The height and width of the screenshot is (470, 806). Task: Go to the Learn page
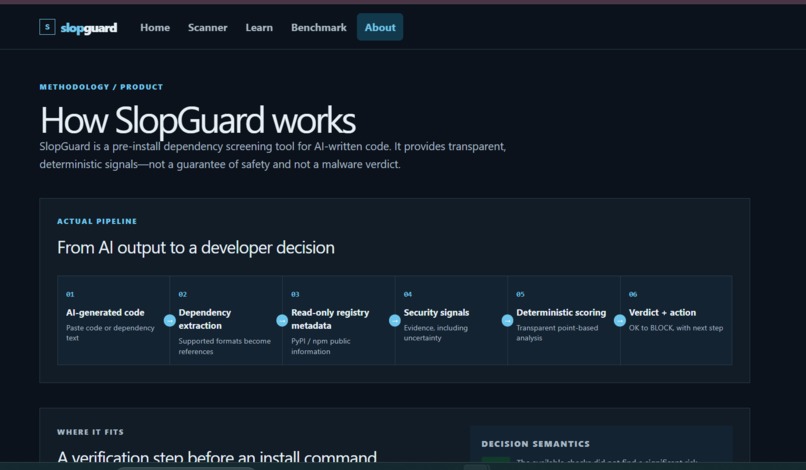[259, 27]
